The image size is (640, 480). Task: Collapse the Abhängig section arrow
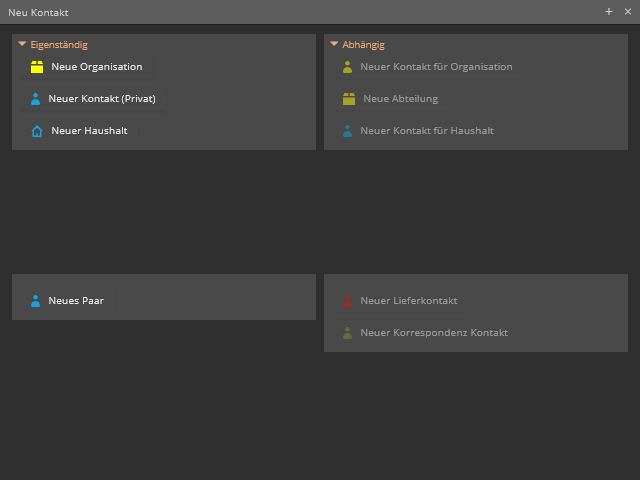coord(334,44)
